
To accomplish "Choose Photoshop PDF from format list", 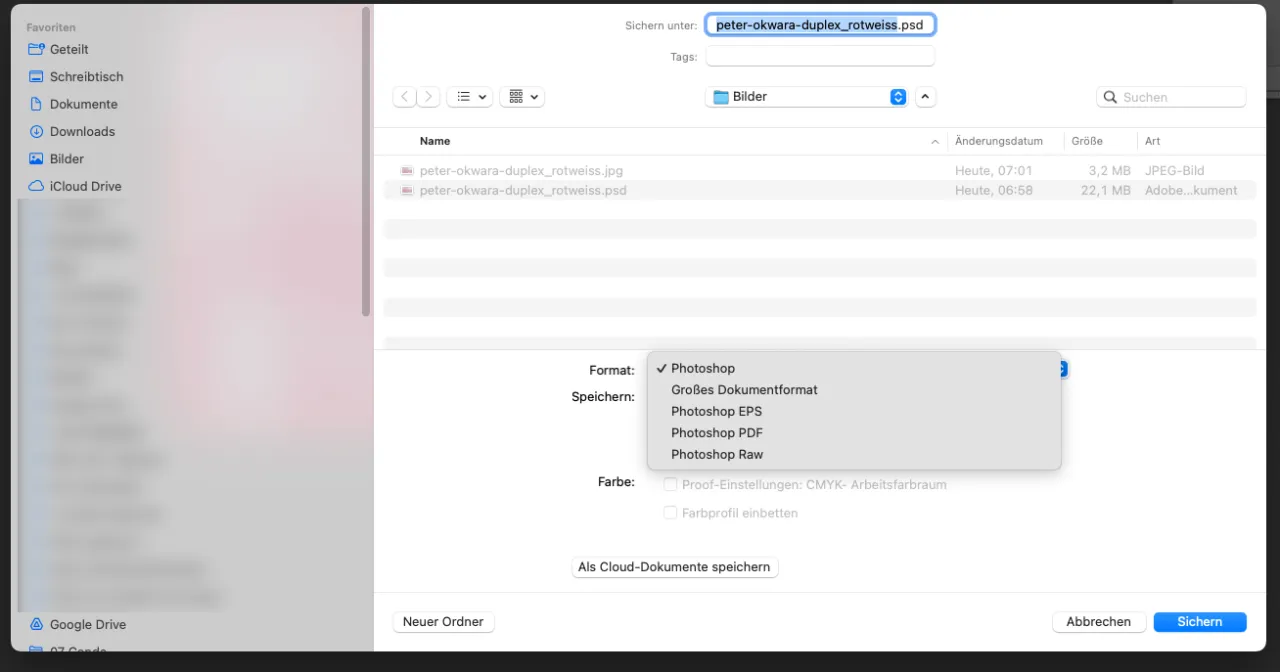I will coord(717,433).
